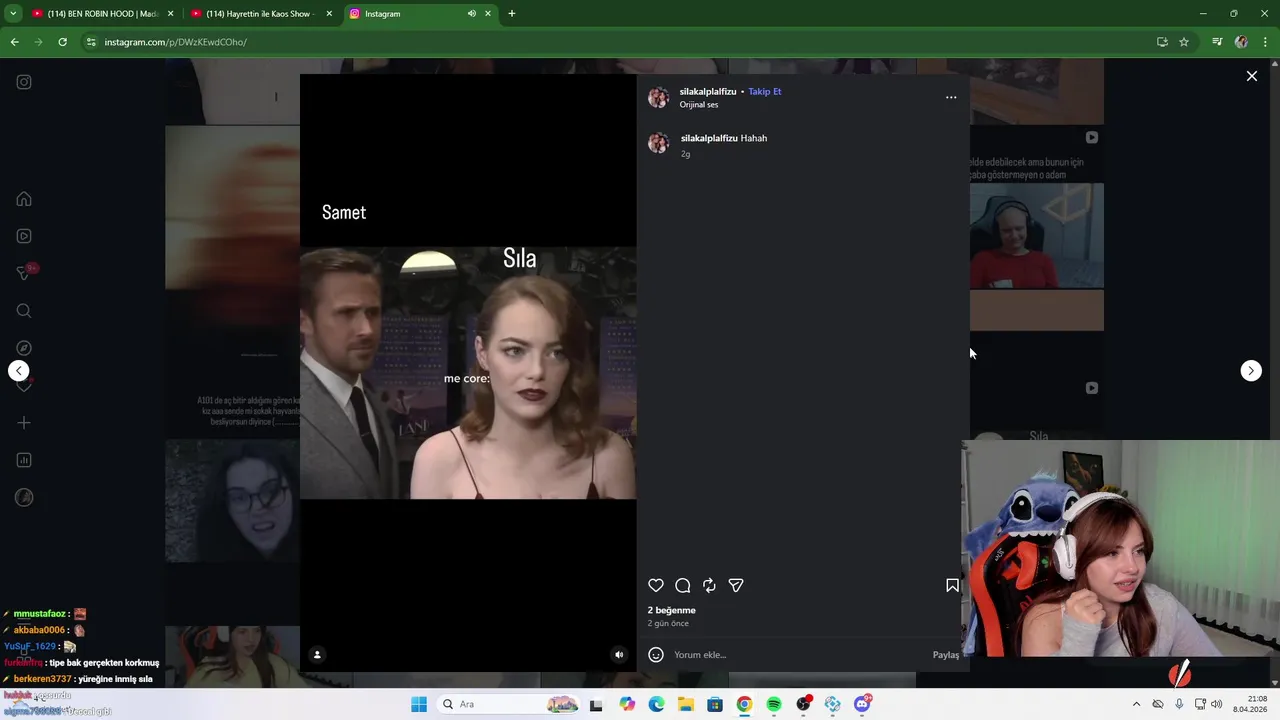Screen dimensions: 1280x720
Task: Click in the 'Yorum ekle...' comment field
Action: point(798,655)
